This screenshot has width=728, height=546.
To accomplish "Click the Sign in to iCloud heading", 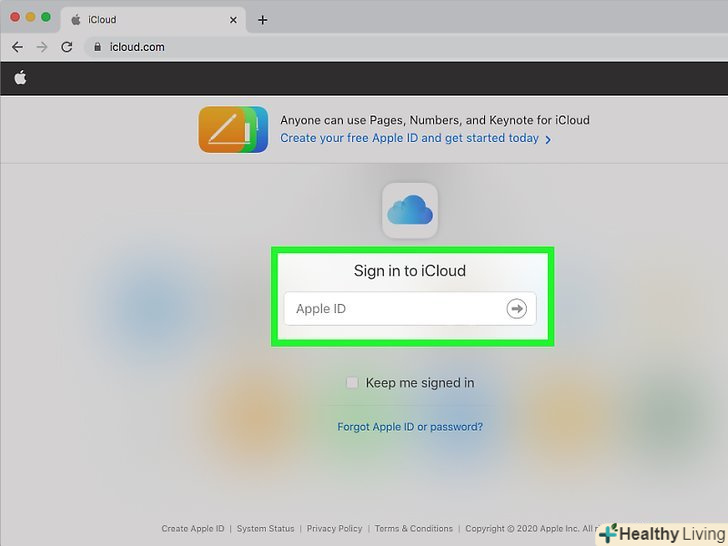I will tap(410, 271).
